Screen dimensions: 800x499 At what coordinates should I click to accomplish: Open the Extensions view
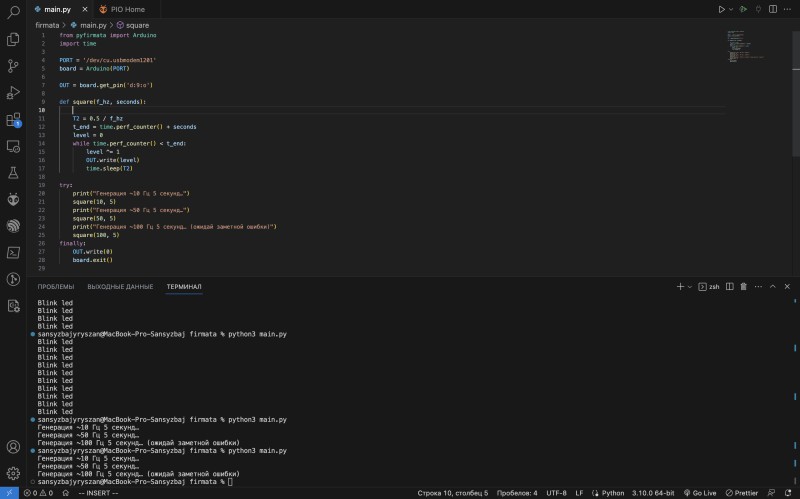pos(14,120)
